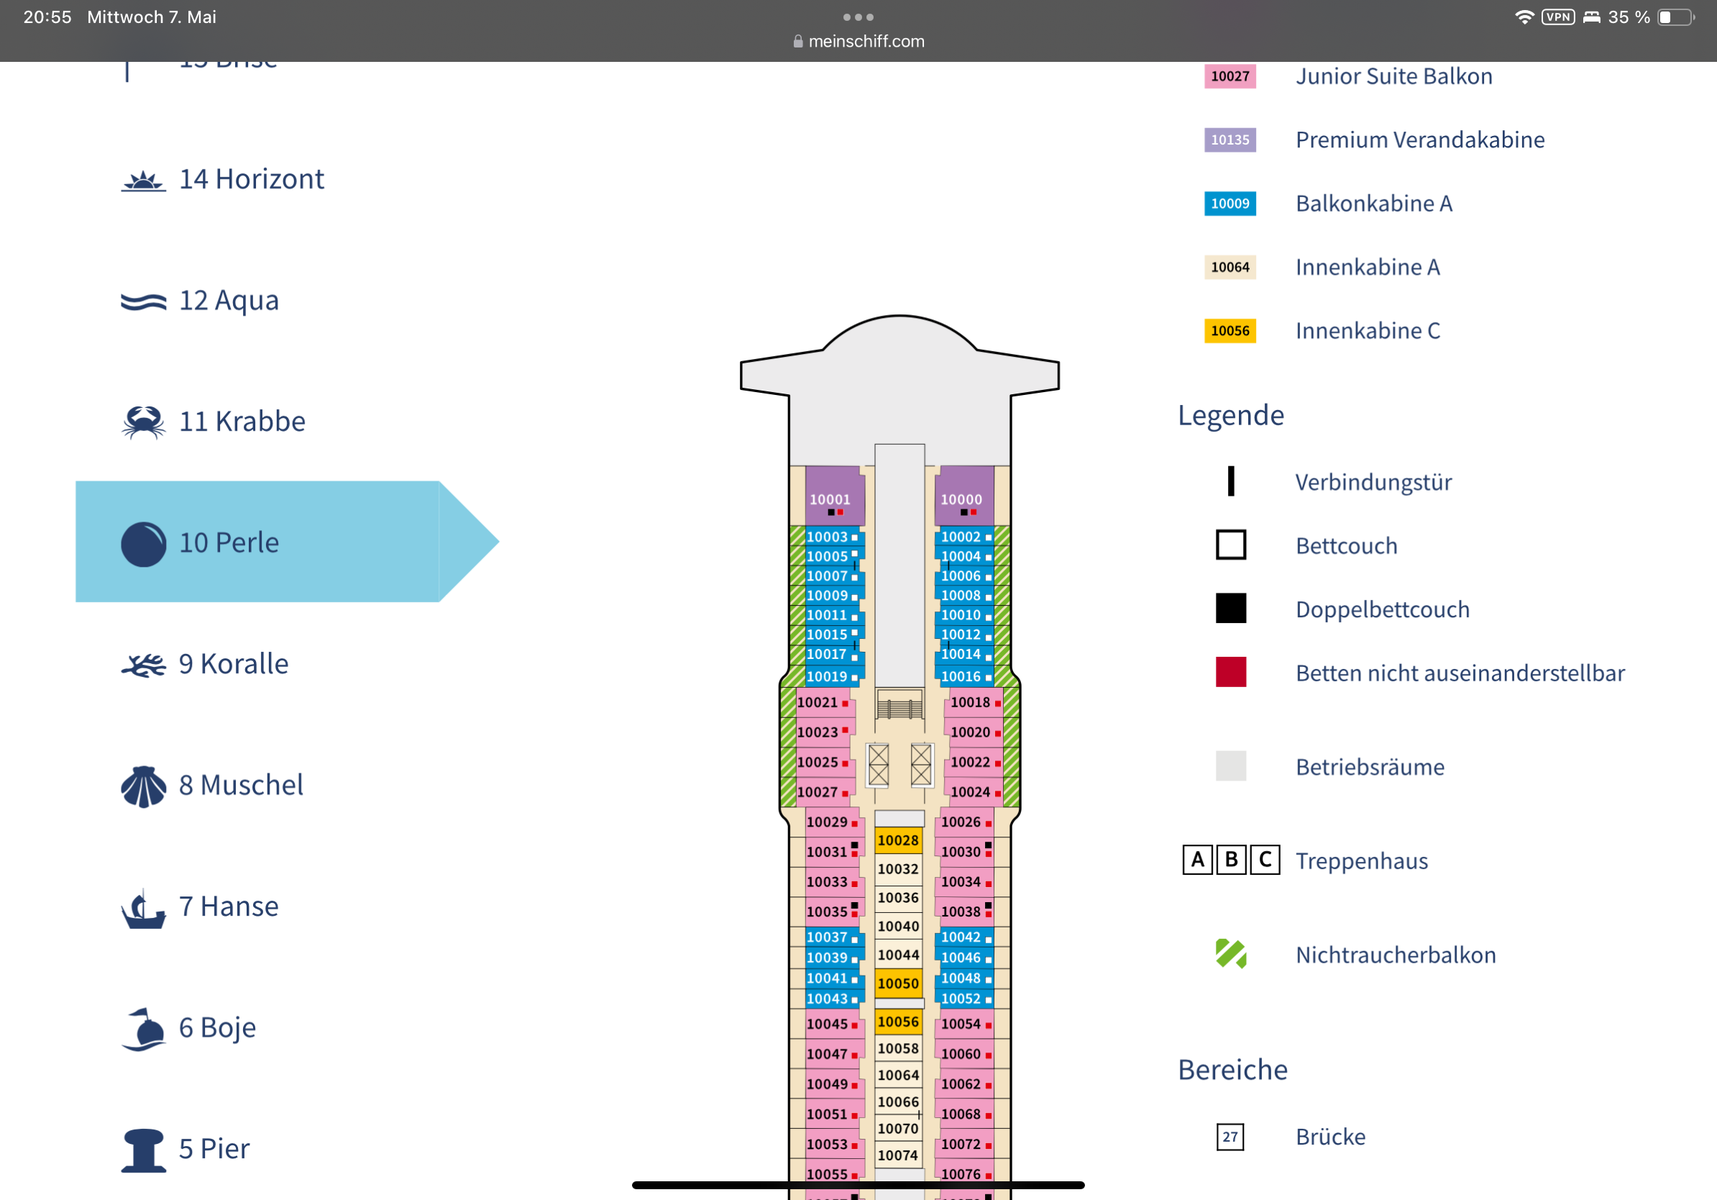Select inside cabin 10028 on the plan
Viewport: 1717px width, 1200px height.
click(x=898, y=841)
